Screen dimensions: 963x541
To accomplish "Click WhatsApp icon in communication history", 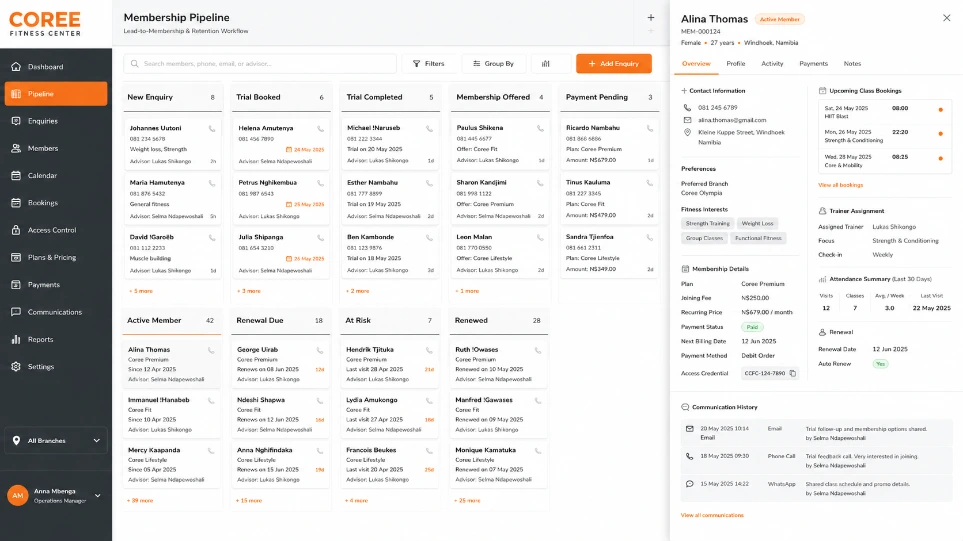I will click(689, 484).
